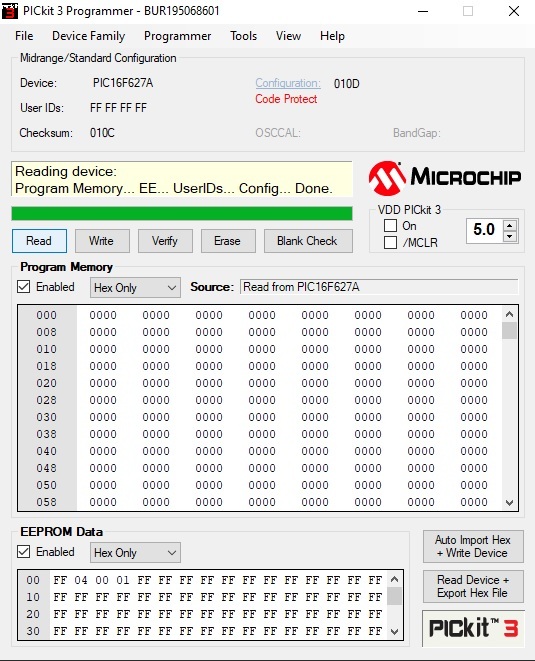The width and height of the screenshot is (535, 661).
Task: Decrease VDD voltage with down stepper arrow
Action: pos(510,236)
